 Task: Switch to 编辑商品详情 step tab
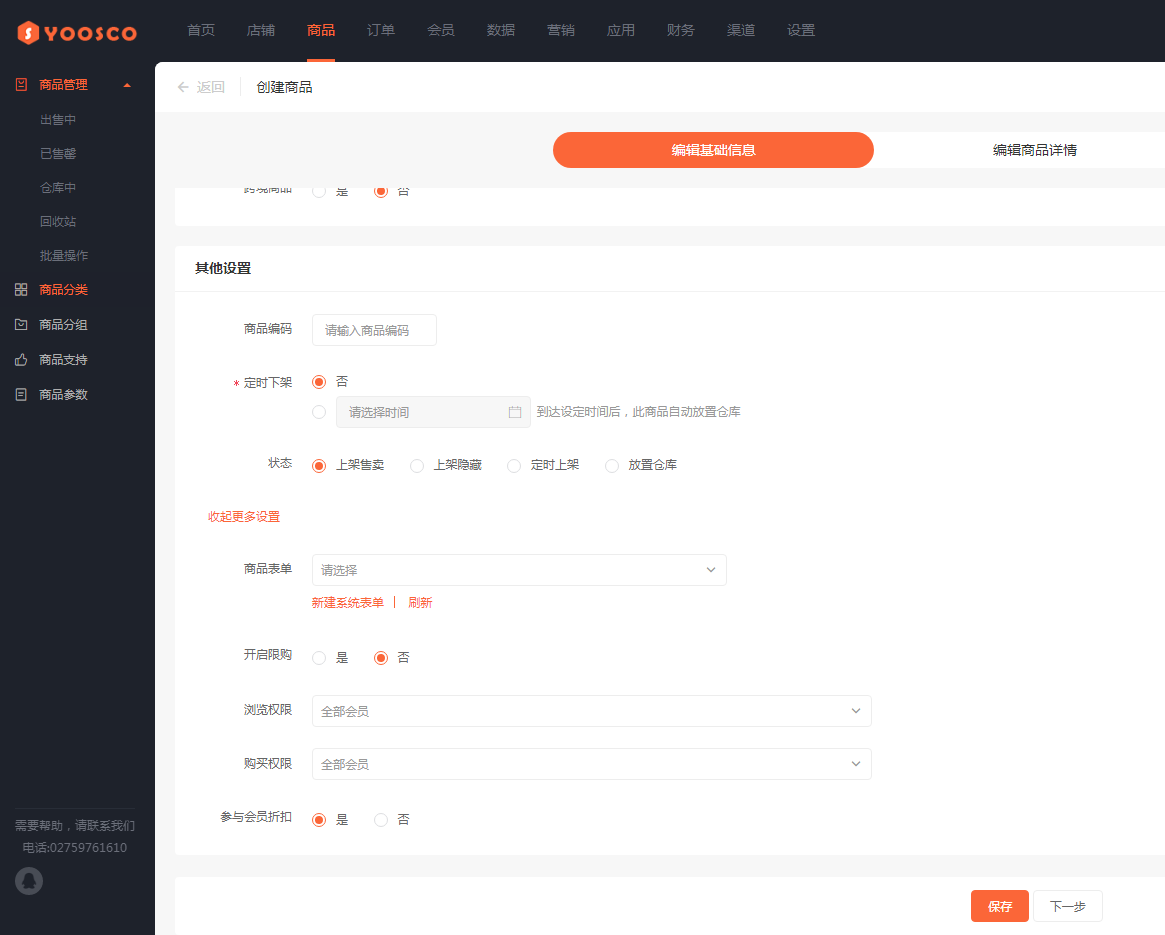point(1034,150)
